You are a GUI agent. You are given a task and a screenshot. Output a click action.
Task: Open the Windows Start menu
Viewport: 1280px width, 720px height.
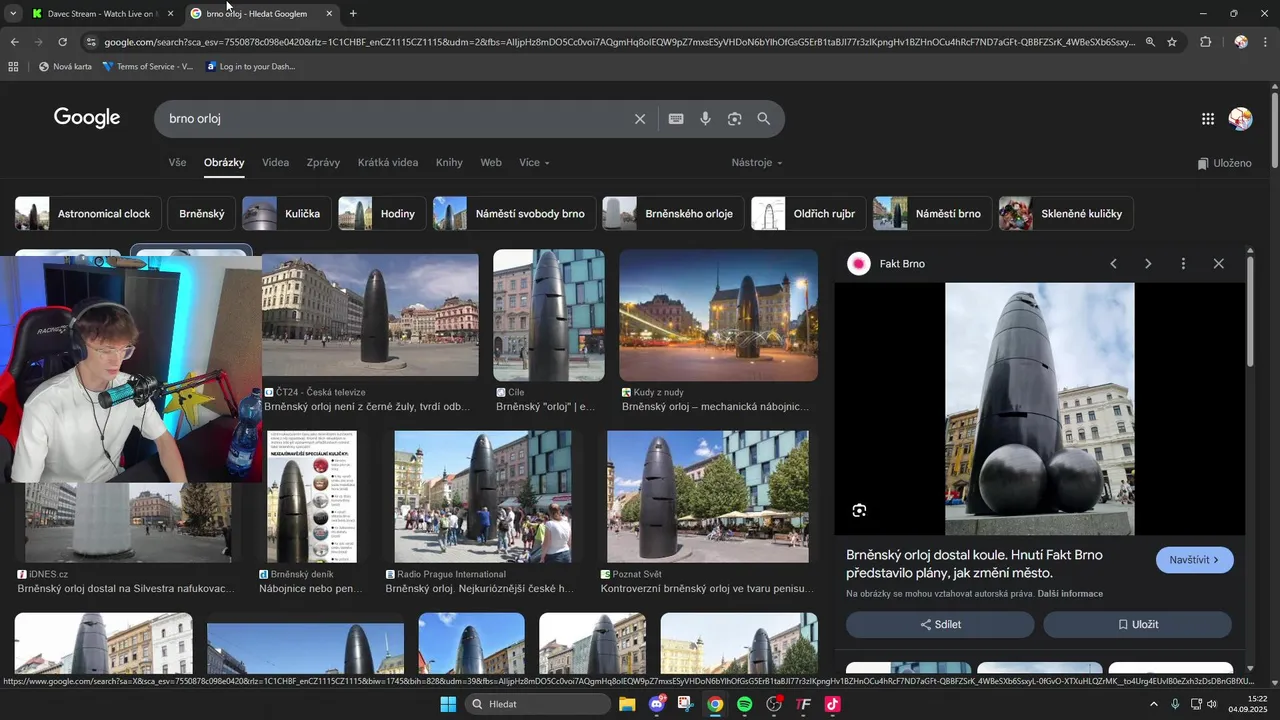click(x=448, y=704)
